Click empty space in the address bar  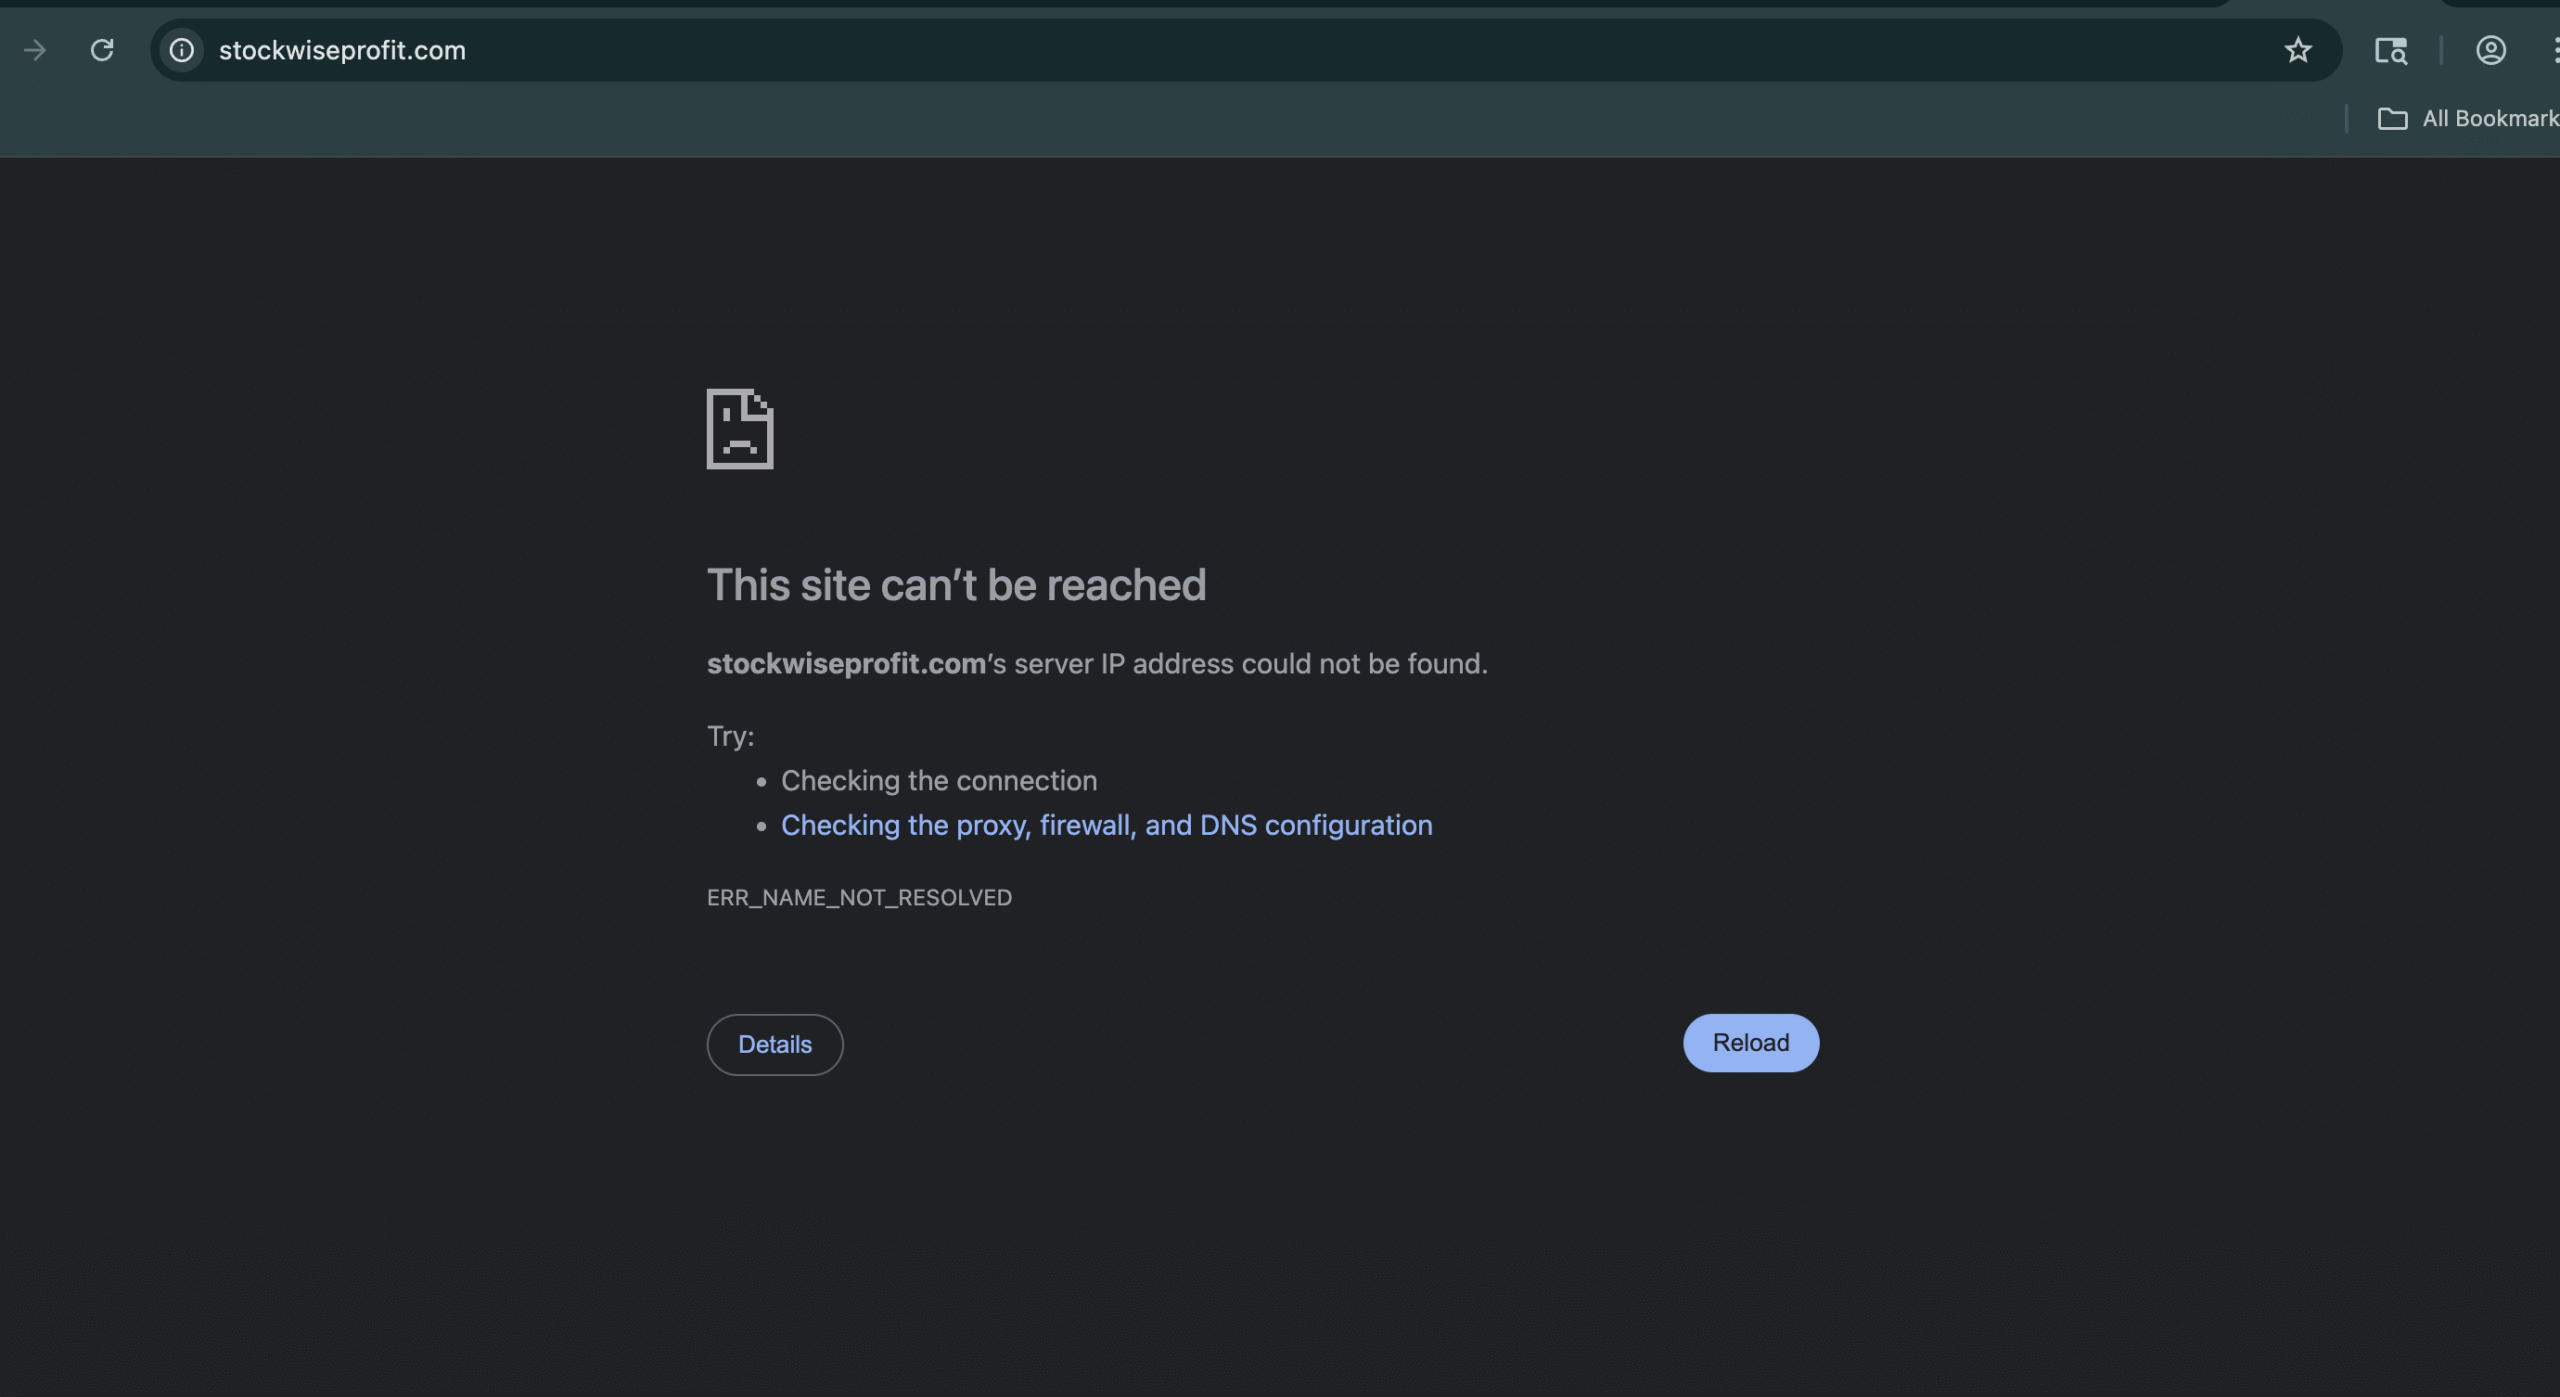(1300, 50)
